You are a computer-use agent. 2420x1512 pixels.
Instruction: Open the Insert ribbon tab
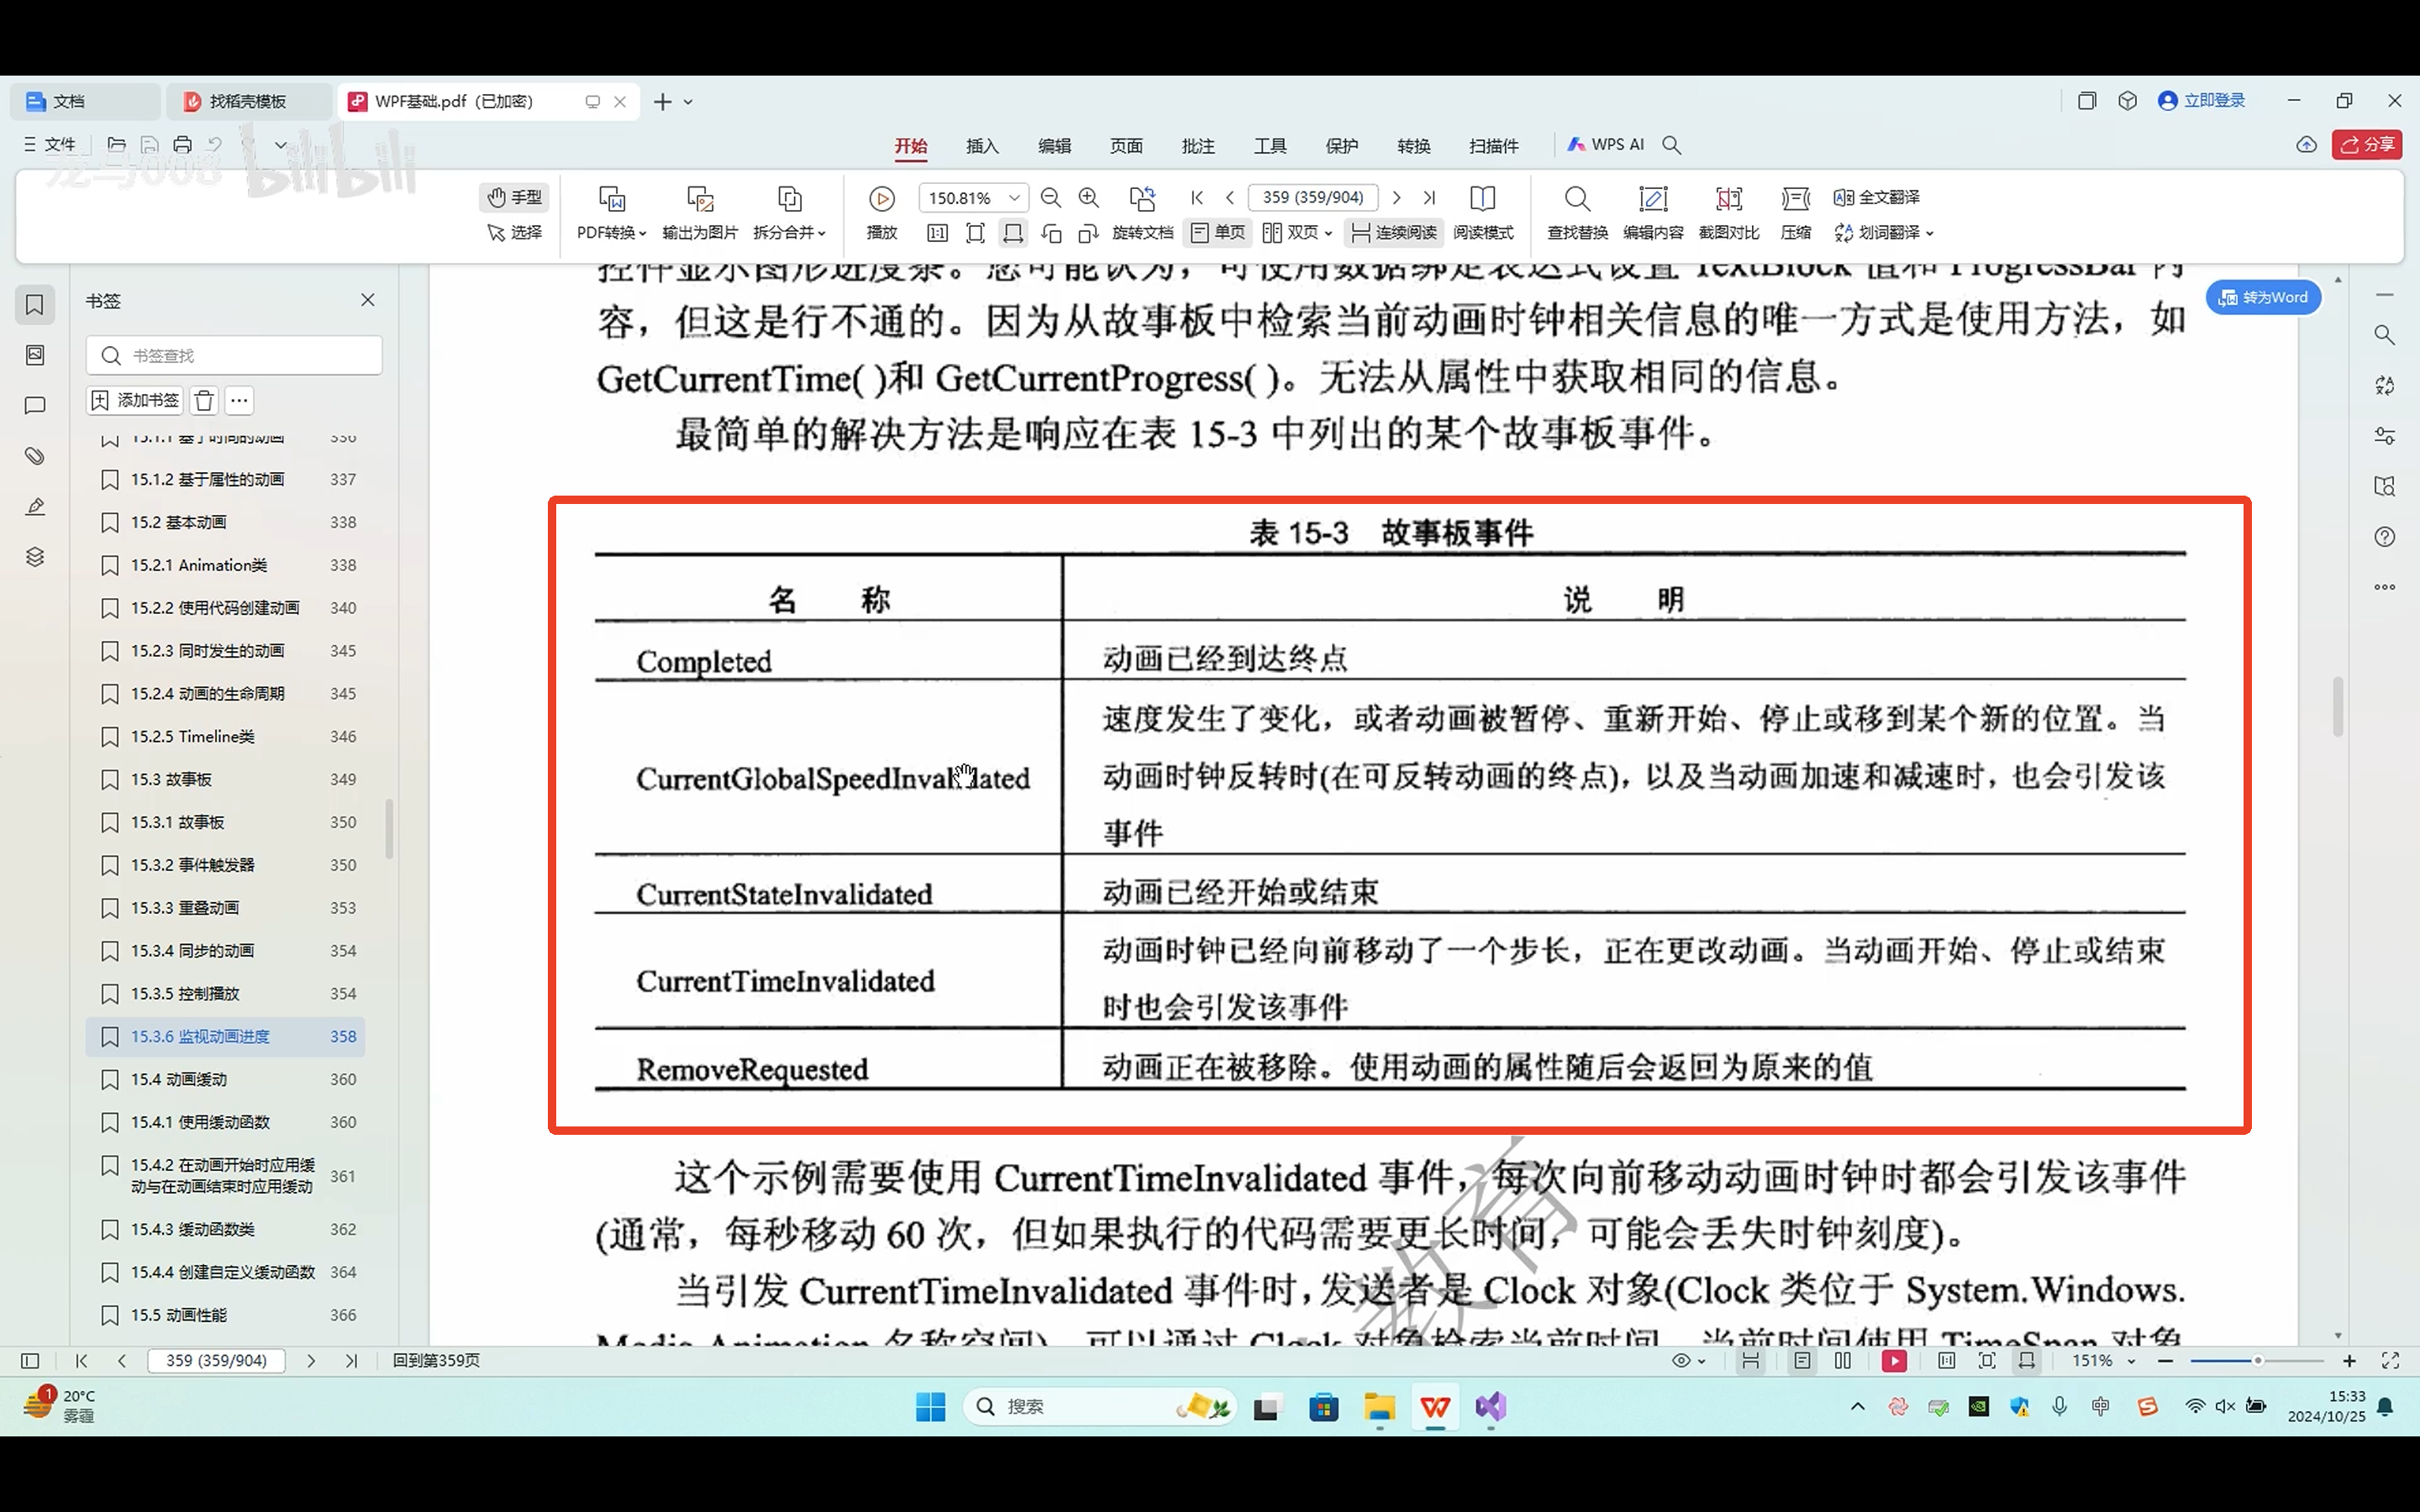click(981, 146)
